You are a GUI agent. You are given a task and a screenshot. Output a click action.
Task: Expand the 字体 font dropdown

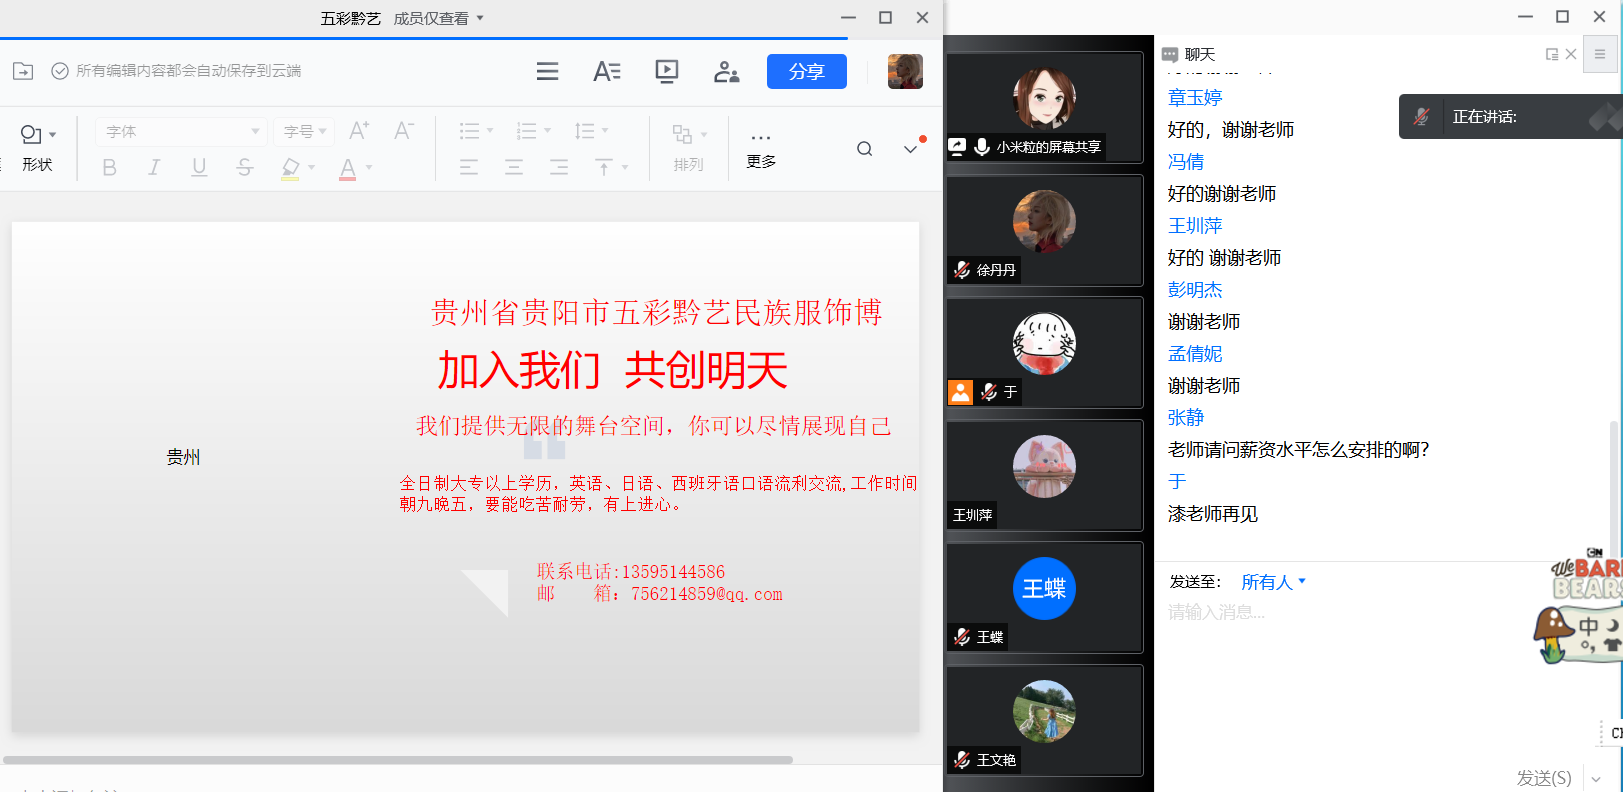tap(181, 131)
